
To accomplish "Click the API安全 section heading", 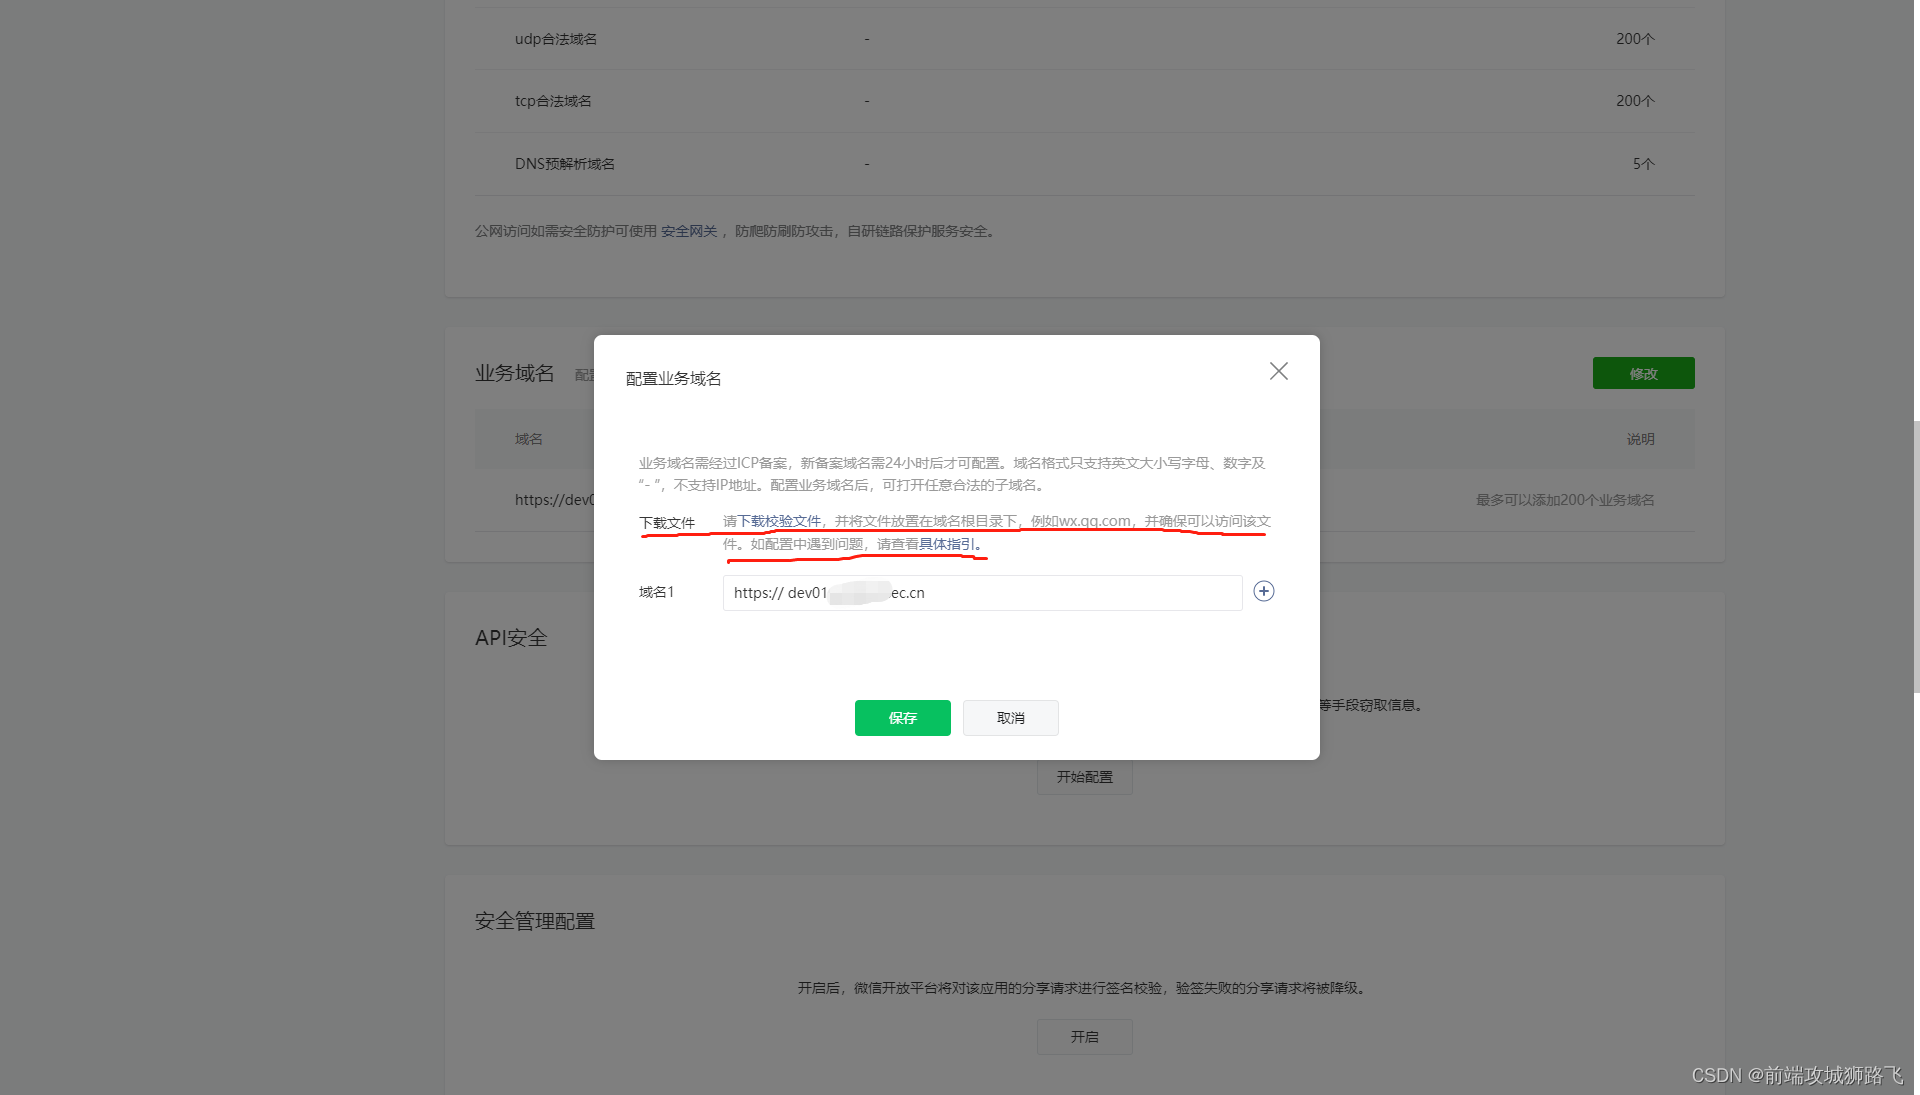I will tap(511, 638).
